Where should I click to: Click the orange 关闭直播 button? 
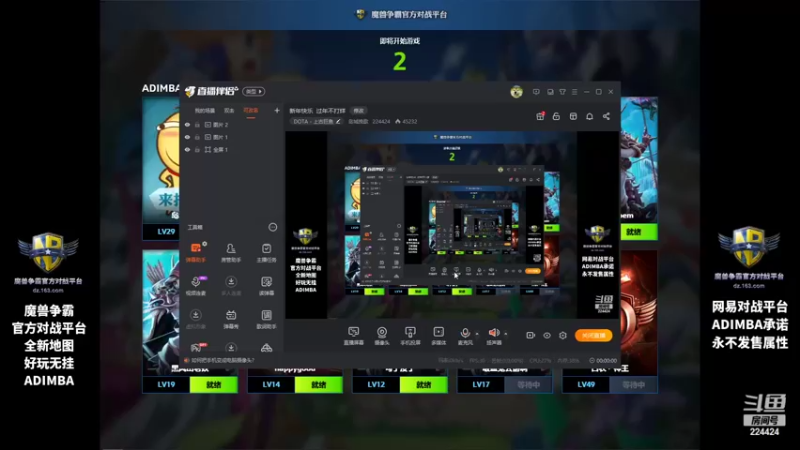click(593, 335)
